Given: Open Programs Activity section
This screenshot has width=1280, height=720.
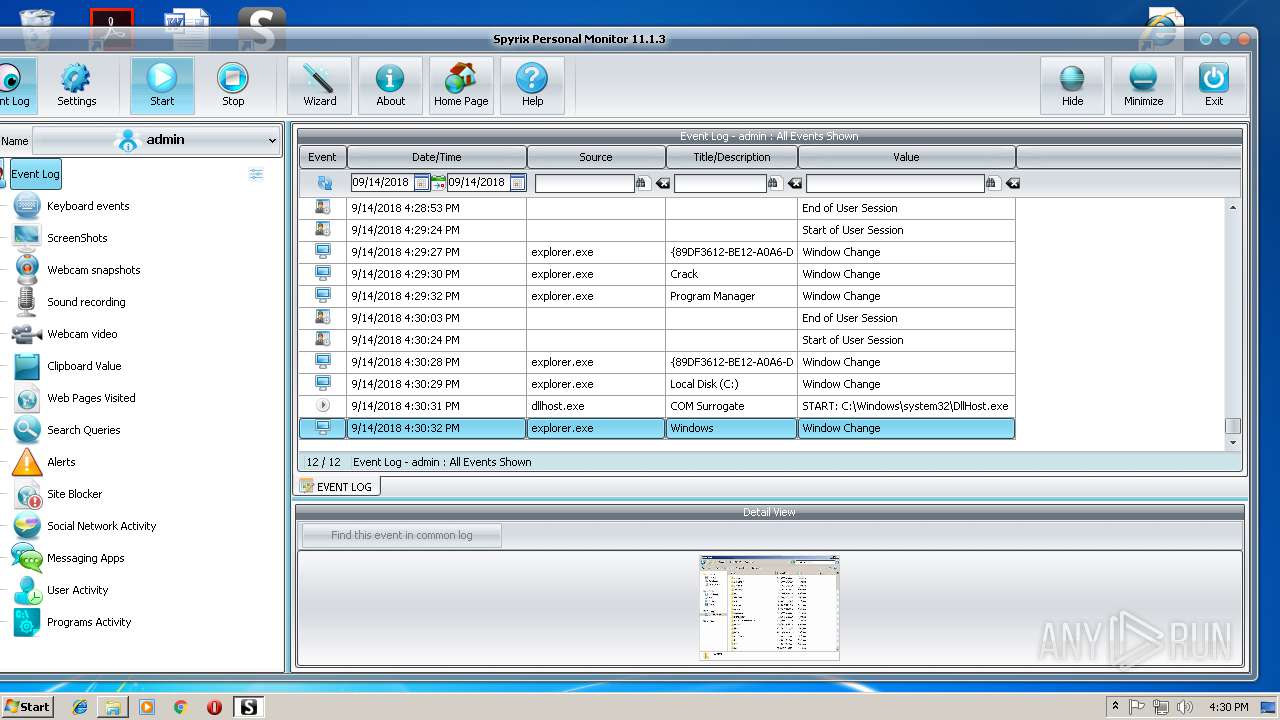Looking at the screenshot, I should [x=89, y=622].
